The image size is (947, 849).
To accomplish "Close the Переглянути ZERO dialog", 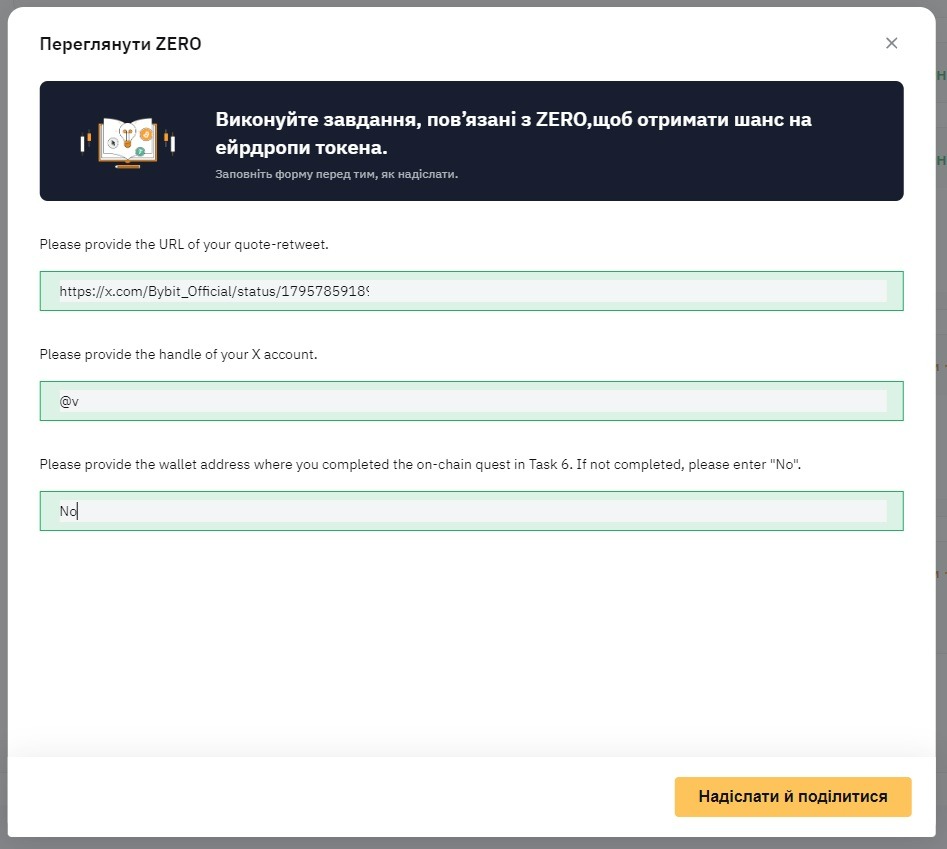I will tap(891, 43).
